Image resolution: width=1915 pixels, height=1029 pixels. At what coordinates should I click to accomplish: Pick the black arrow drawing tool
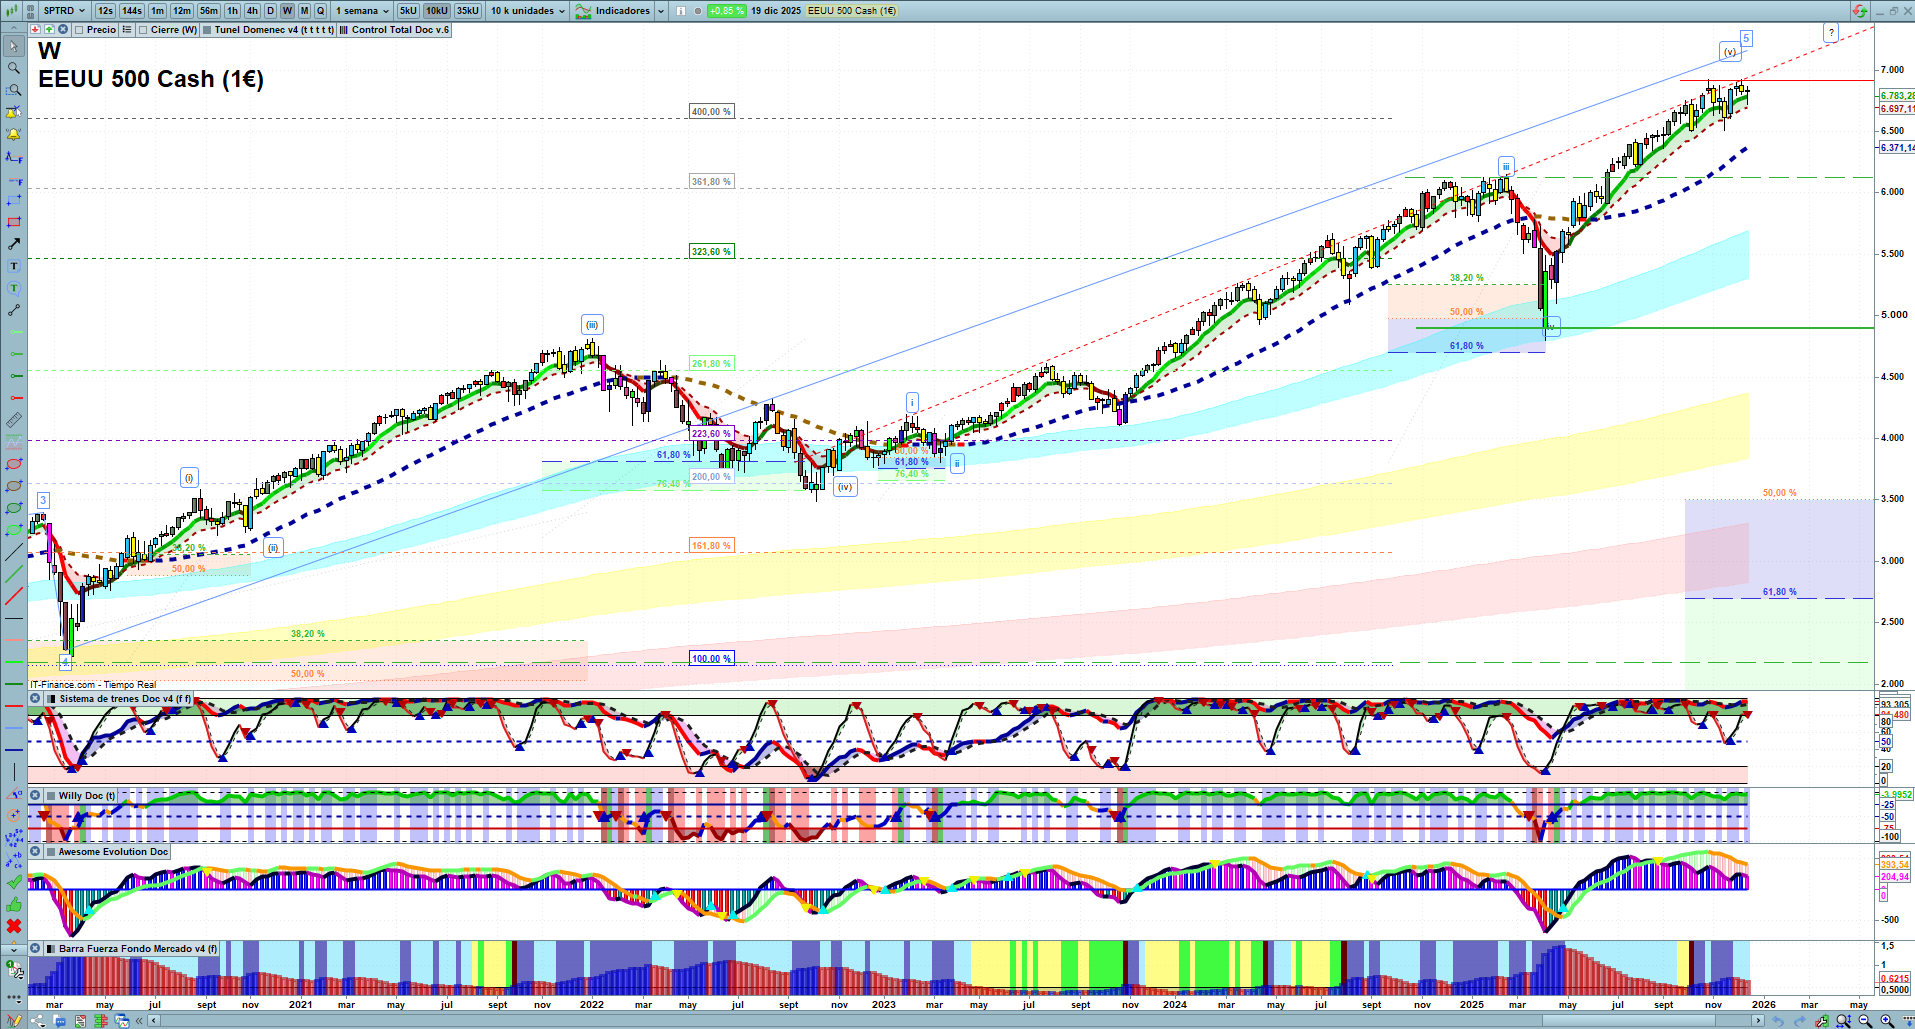click(x=14, y=244)
